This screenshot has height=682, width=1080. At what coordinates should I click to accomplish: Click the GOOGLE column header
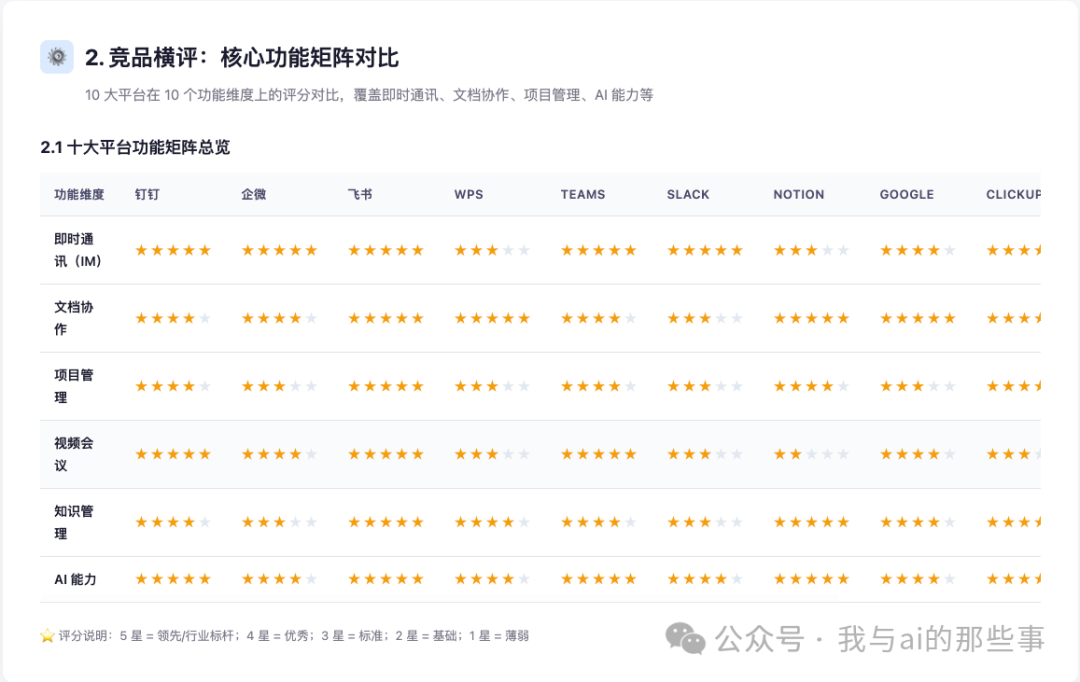coord(907,194)
